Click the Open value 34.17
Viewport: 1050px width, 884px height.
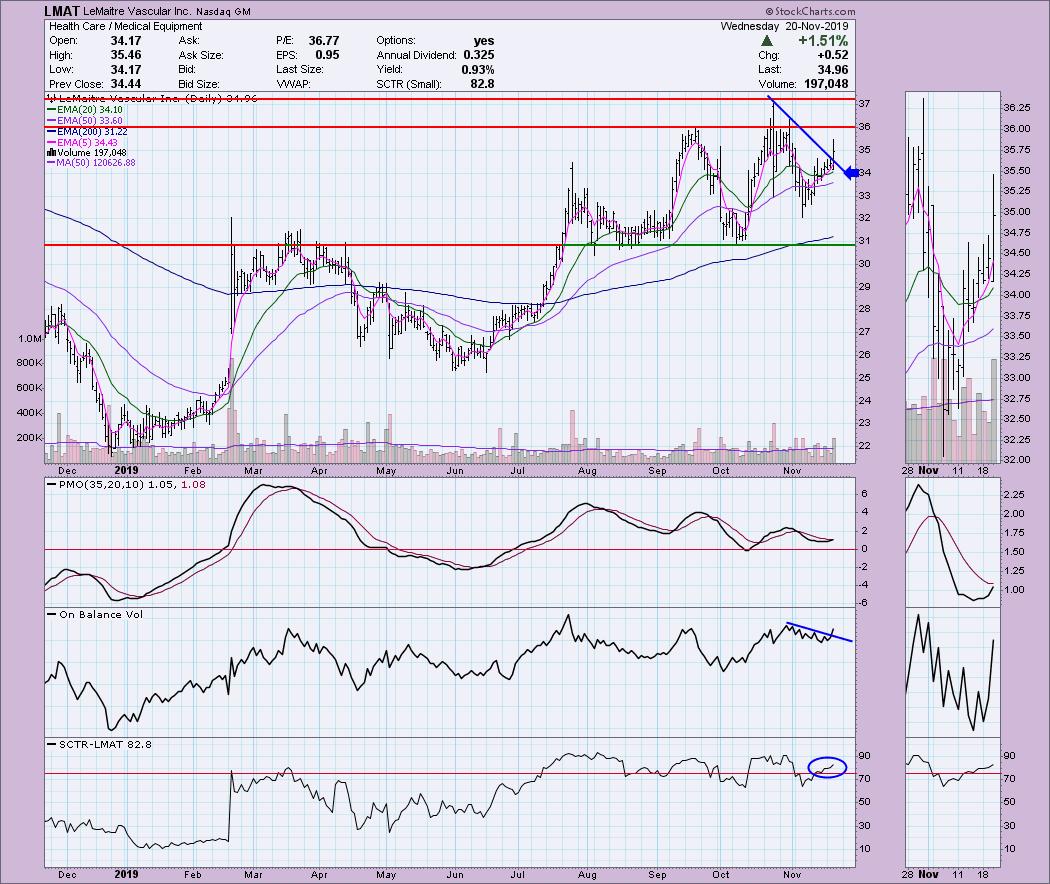[x=126, y=41]
